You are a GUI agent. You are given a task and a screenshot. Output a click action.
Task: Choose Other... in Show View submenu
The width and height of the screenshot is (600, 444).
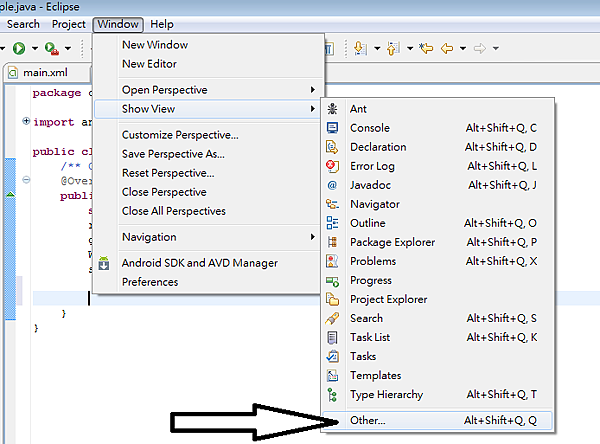point(437,421)
